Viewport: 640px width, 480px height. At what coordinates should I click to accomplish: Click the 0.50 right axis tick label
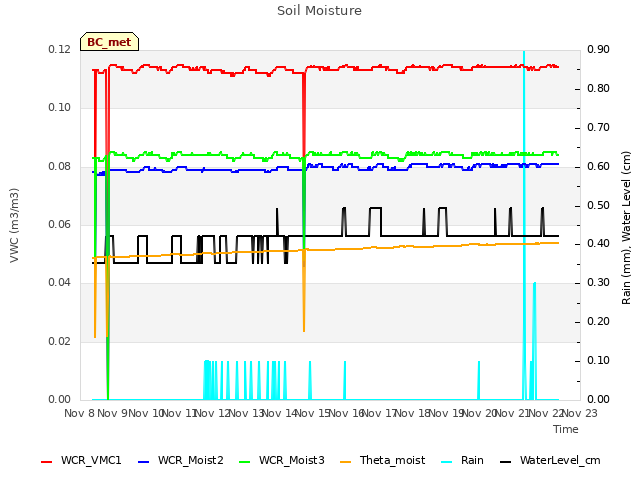pyautogui.click(x=598, y=205)
